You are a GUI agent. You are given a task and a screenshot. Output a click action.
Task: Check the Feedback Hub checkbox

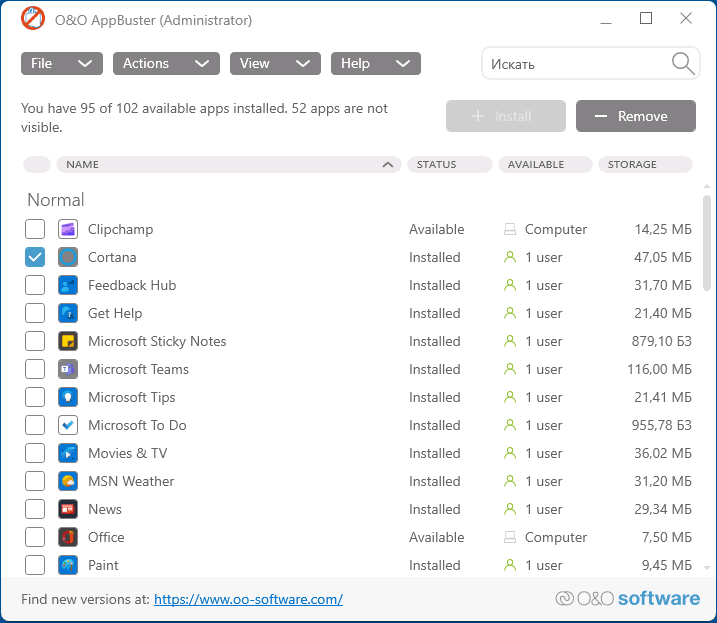(35, 285)
